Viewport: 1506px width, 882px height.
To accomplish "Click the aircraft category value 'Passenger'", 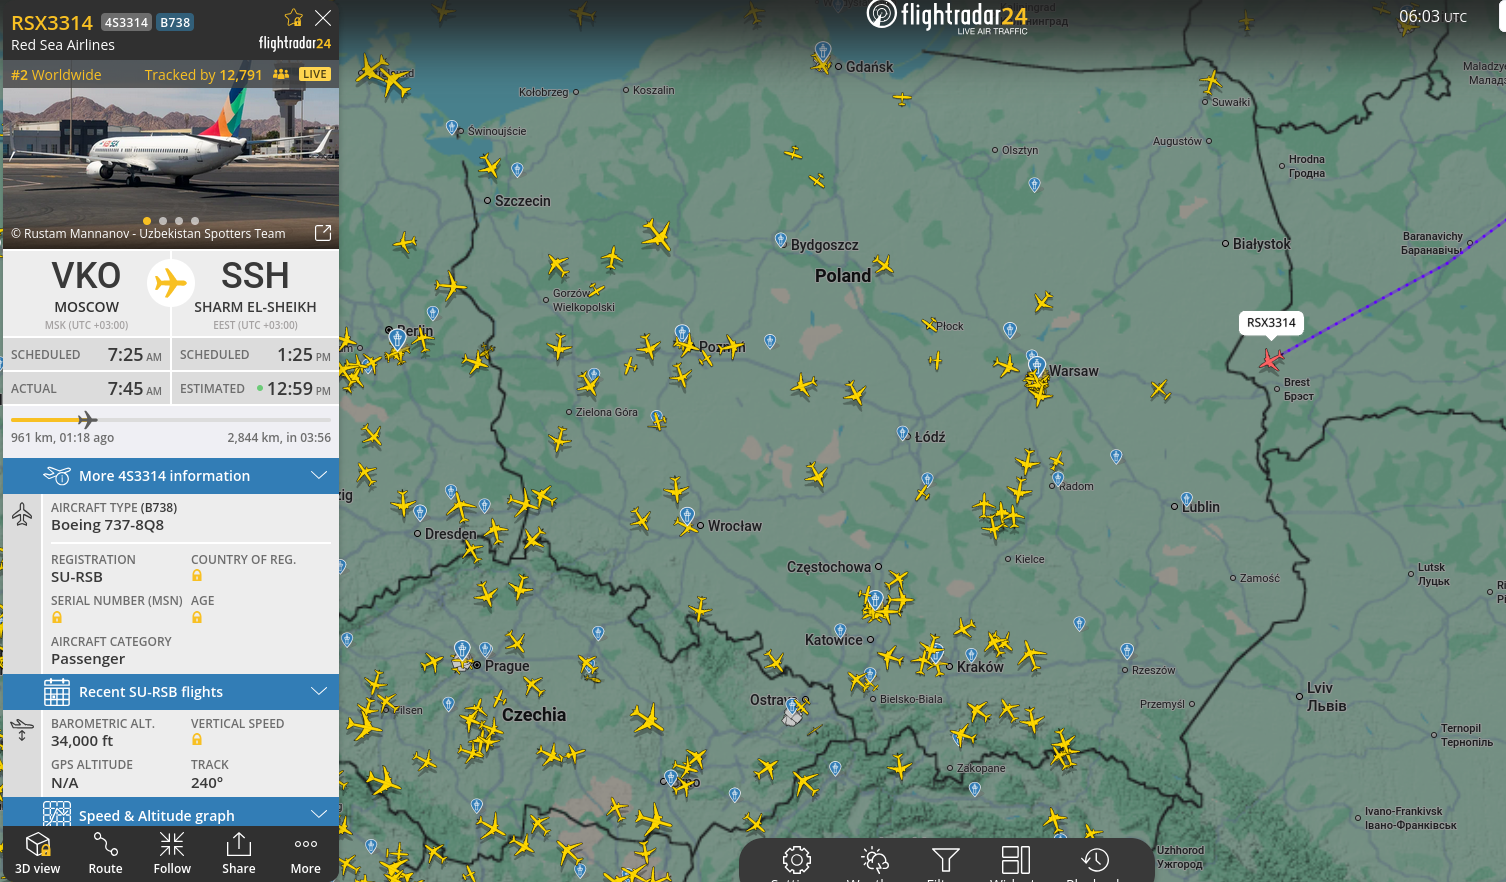I will pyautogui.click(x=88, y=659).
